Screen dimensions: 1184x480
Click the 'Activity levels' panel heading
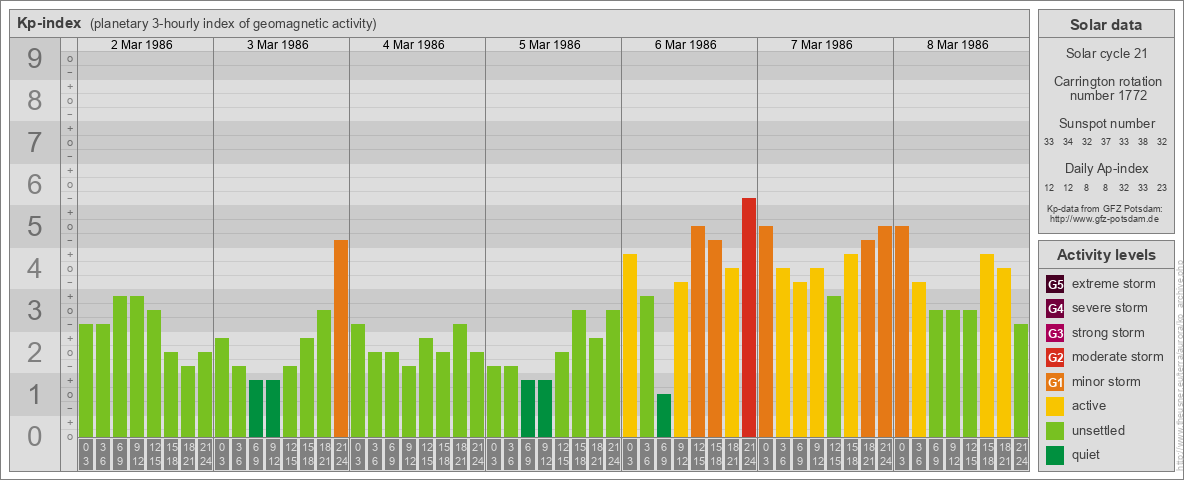(1106, 255)
